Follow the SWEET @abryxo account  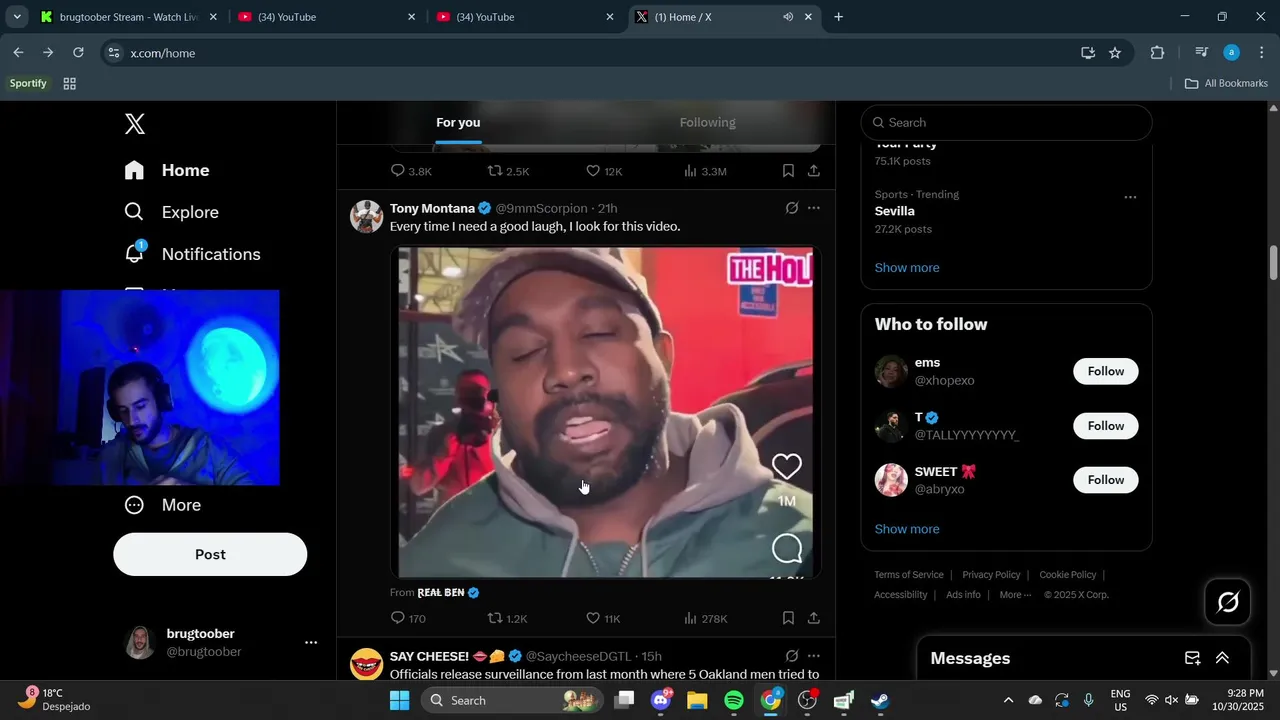(x=1106, y=480)
